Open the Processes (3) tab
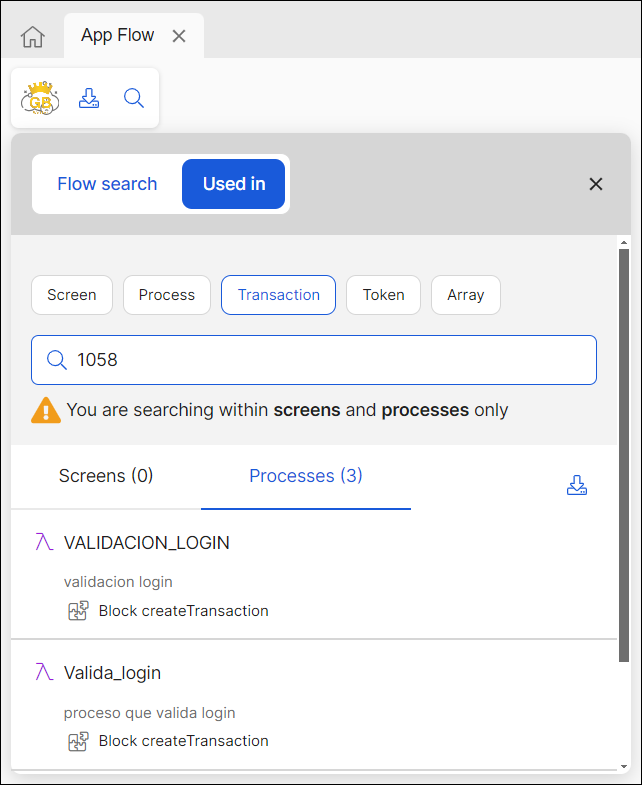 click(x=306, y=476)
